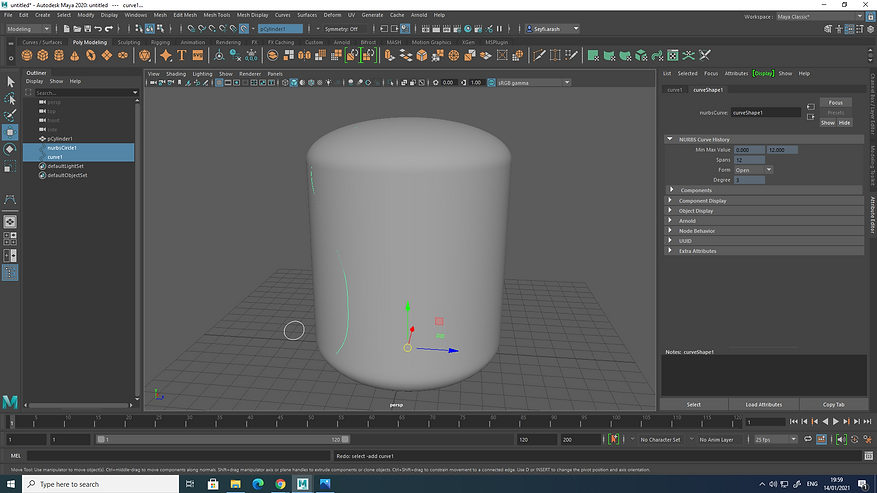Open the Form Open dropdown
Screen dimensions: 877x493
pos(753,170)
